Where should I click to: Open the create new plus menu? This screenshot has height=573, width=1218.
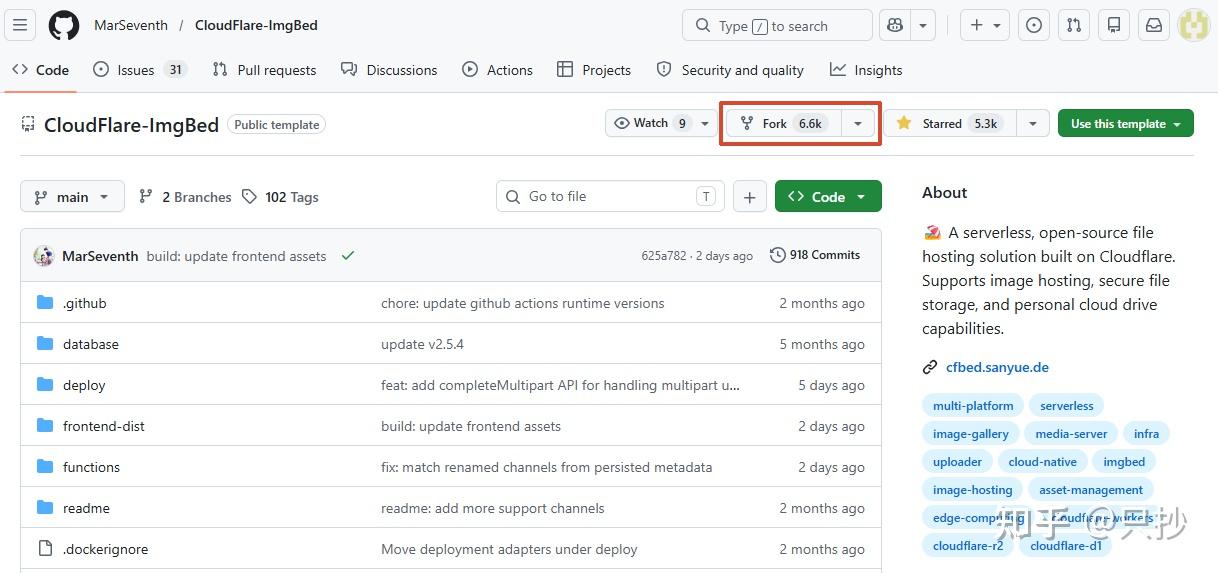[x=985, y=25]
